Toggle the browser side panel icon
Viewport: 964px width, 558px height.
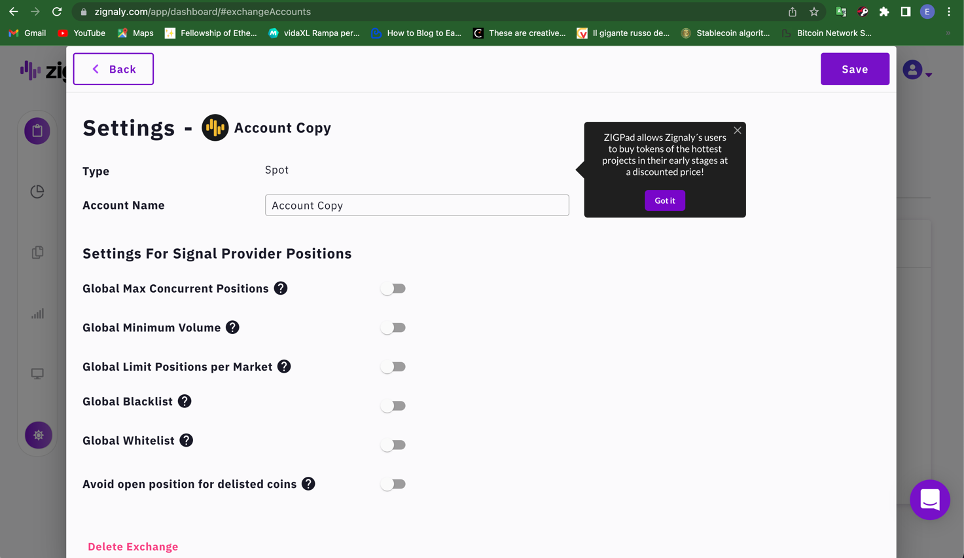click(x=906, y=12)
